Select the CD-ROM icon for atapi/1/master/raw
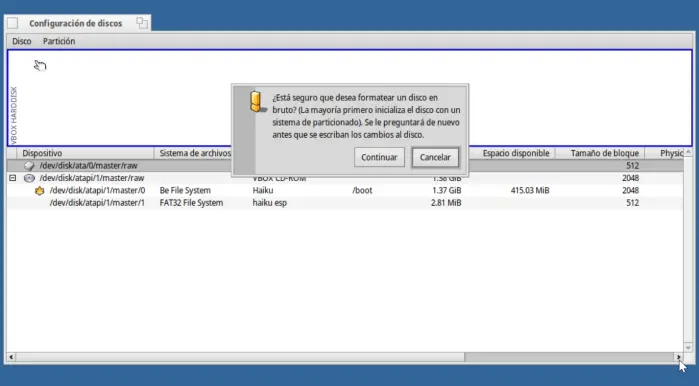This screenshot has width=699, height=386. coord(29,178)
